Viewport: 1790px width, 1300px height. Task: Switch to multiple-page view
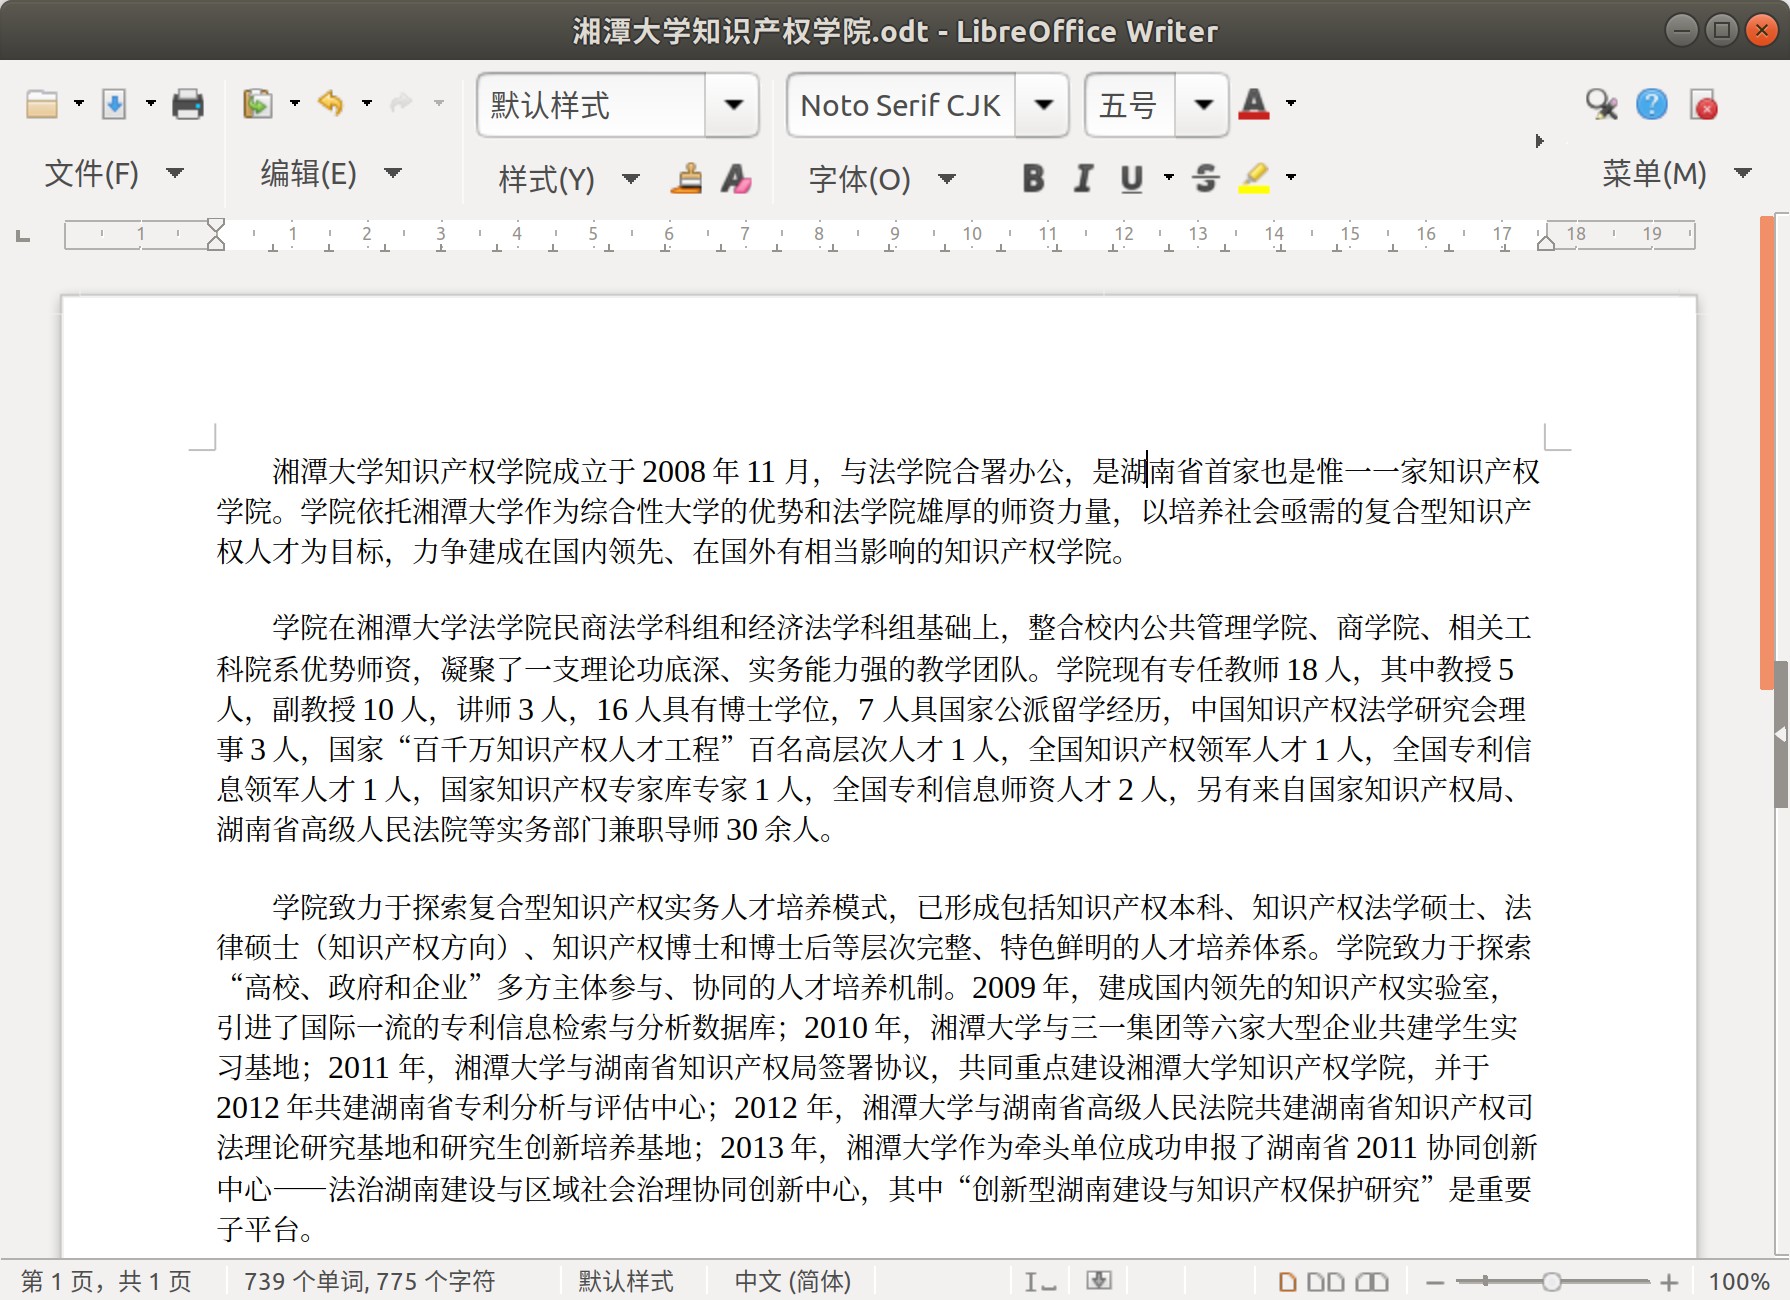[x=1325, y=1281]
